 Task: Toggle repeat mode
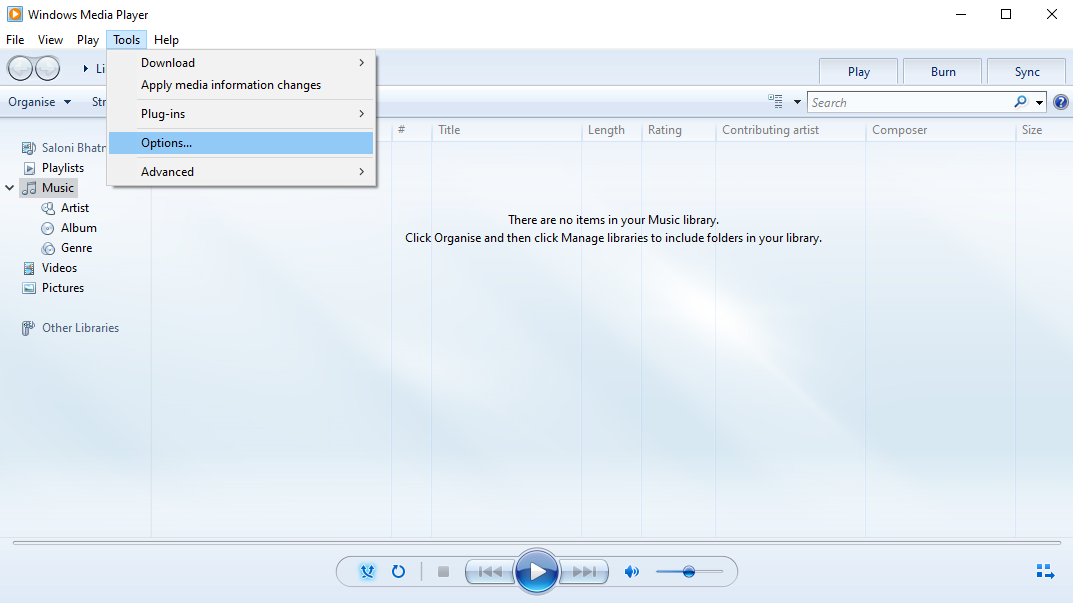tap(398, 572)
